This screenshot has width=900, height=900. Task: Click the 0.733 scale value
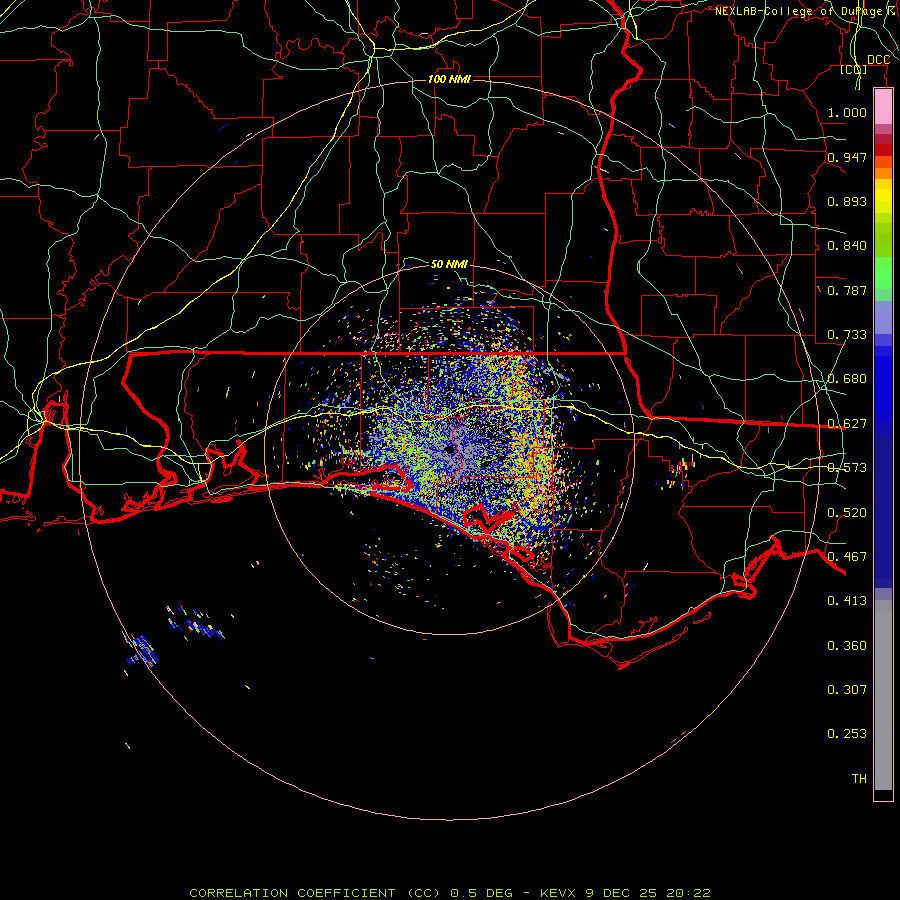tap(847, 334)
